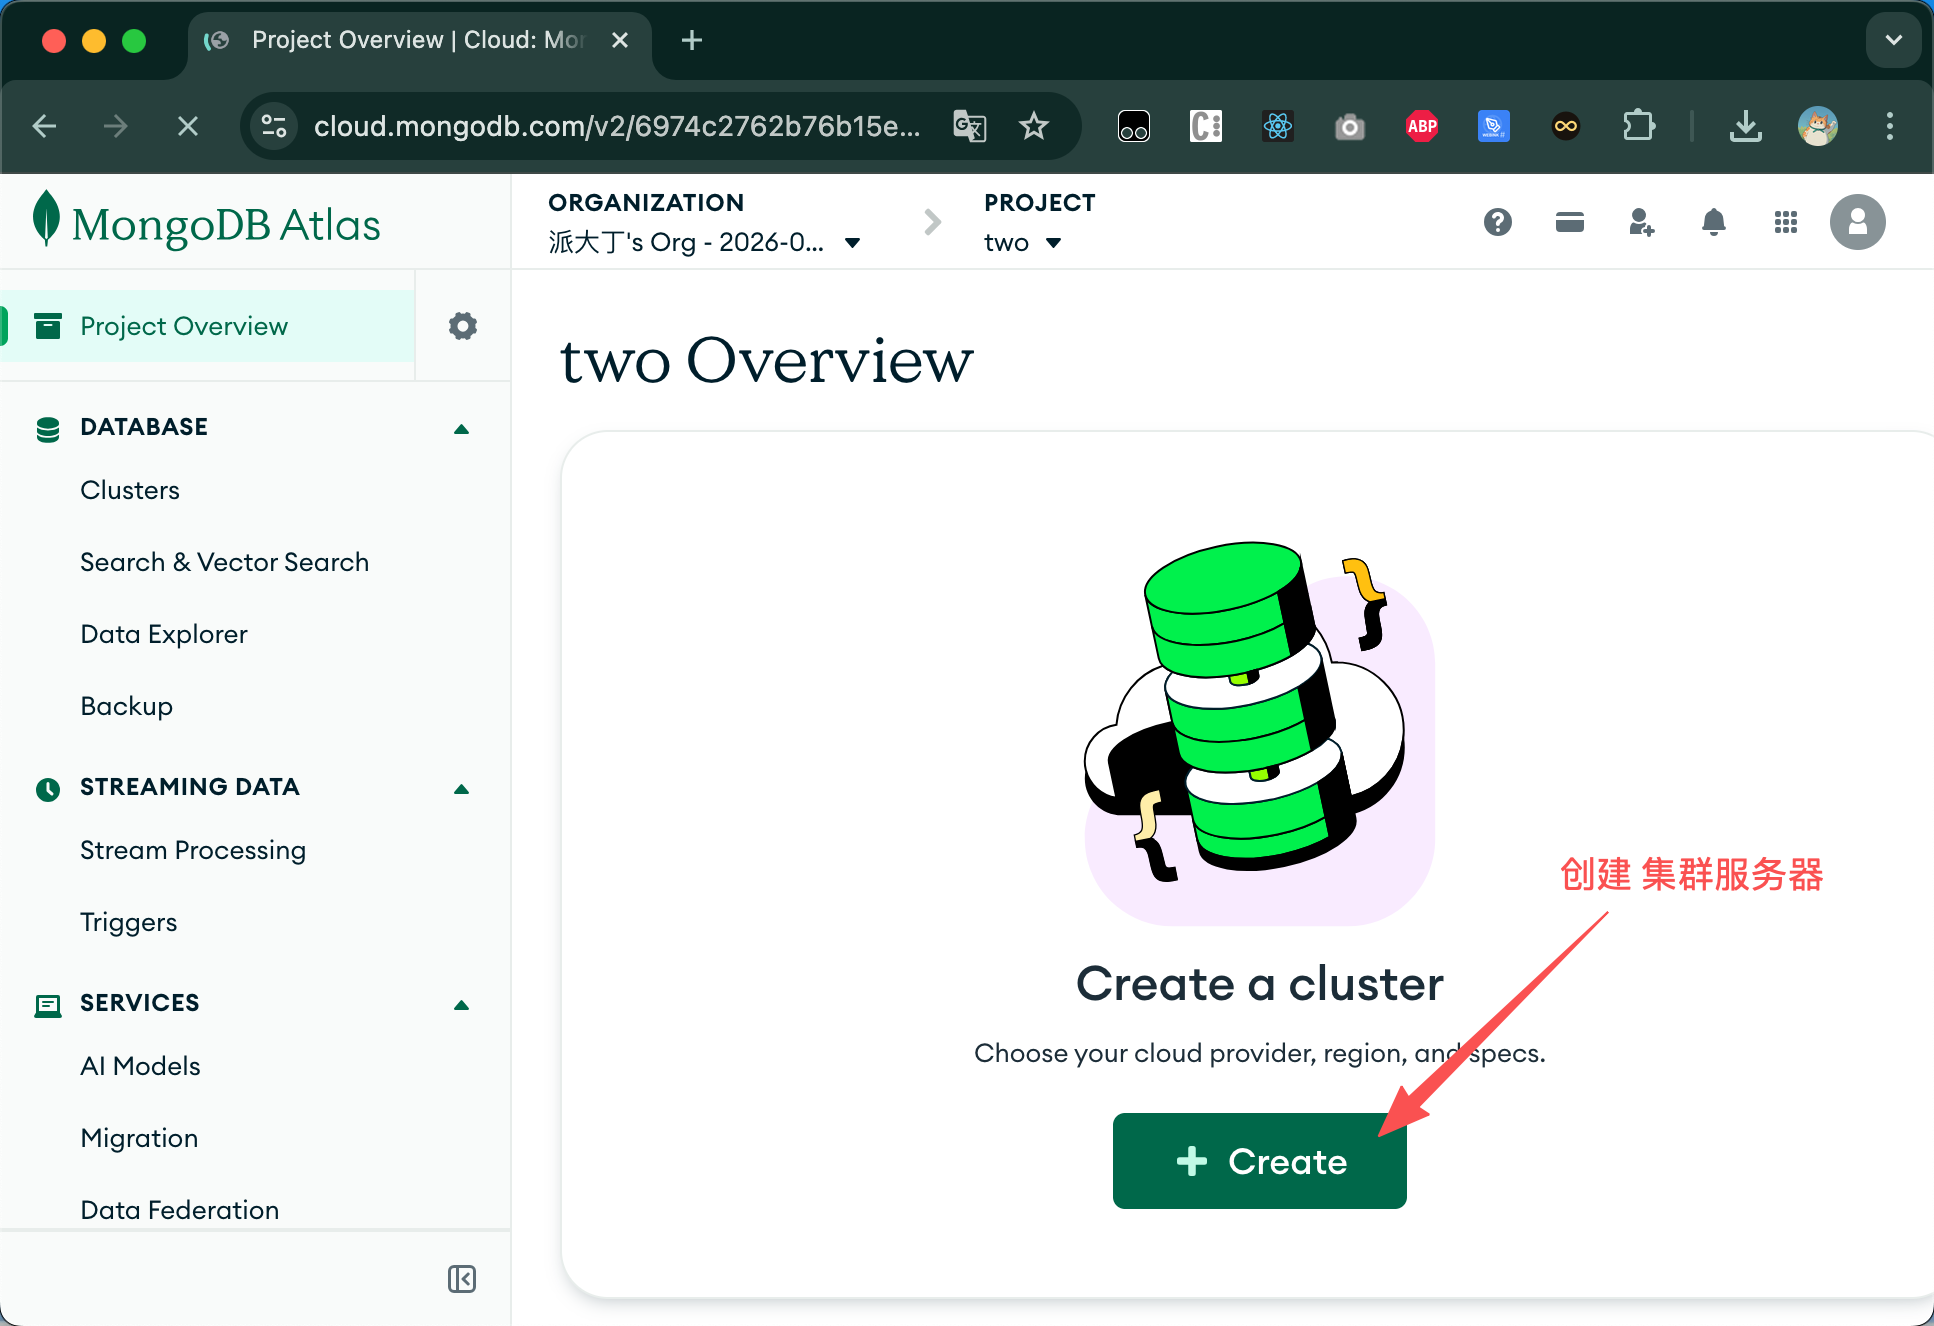Collapse the sidebar using bottom icon
Viewport: 1934px width, 1326px height.
coord(461,1279)
